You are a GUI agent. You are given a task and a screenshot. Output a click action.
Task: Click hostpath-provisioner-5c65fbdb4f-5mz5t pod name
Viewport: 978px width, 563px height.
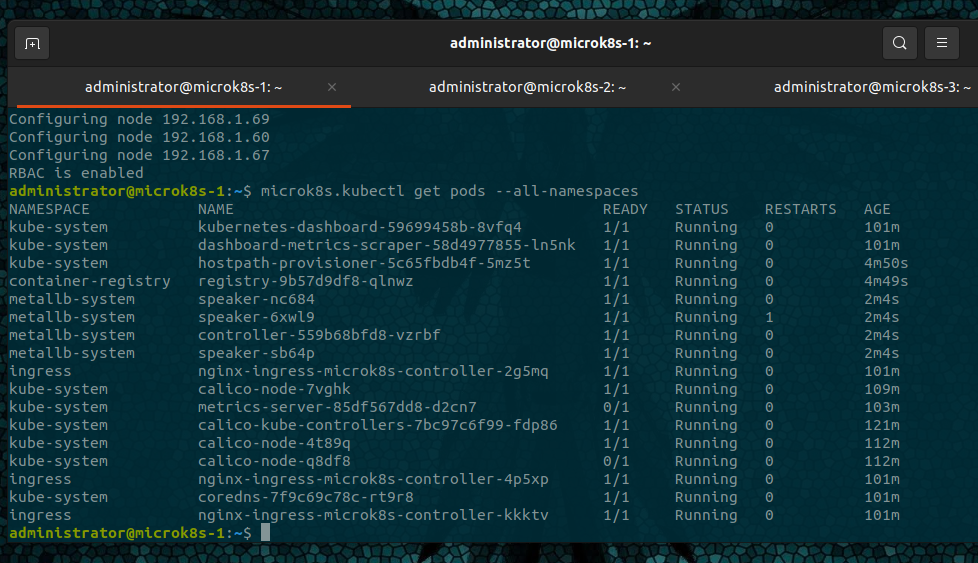coord(364,263)
